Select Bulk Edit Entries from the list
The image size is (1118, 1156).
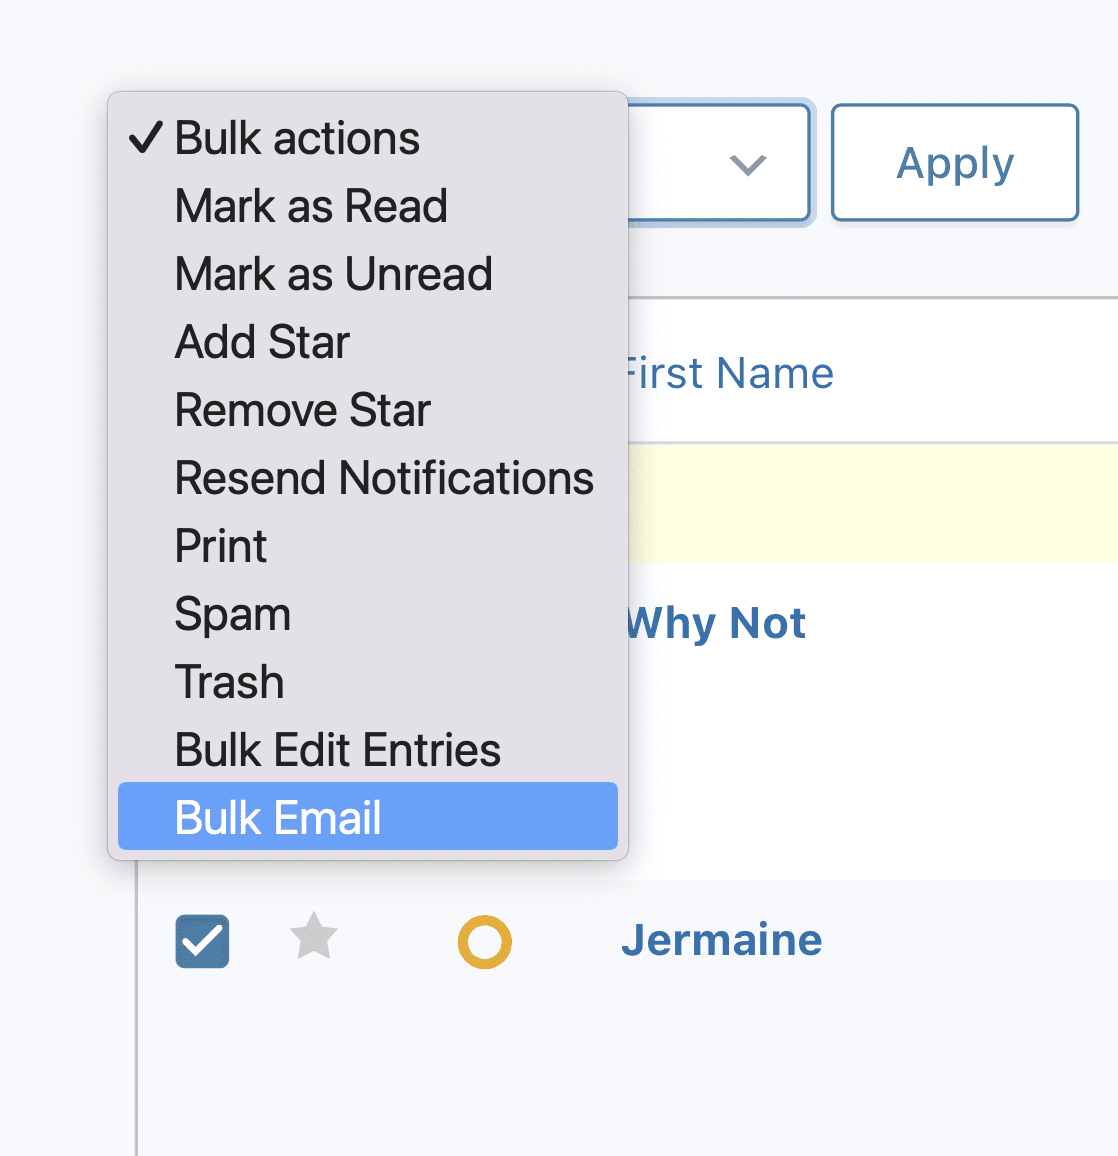coord(337,749)
